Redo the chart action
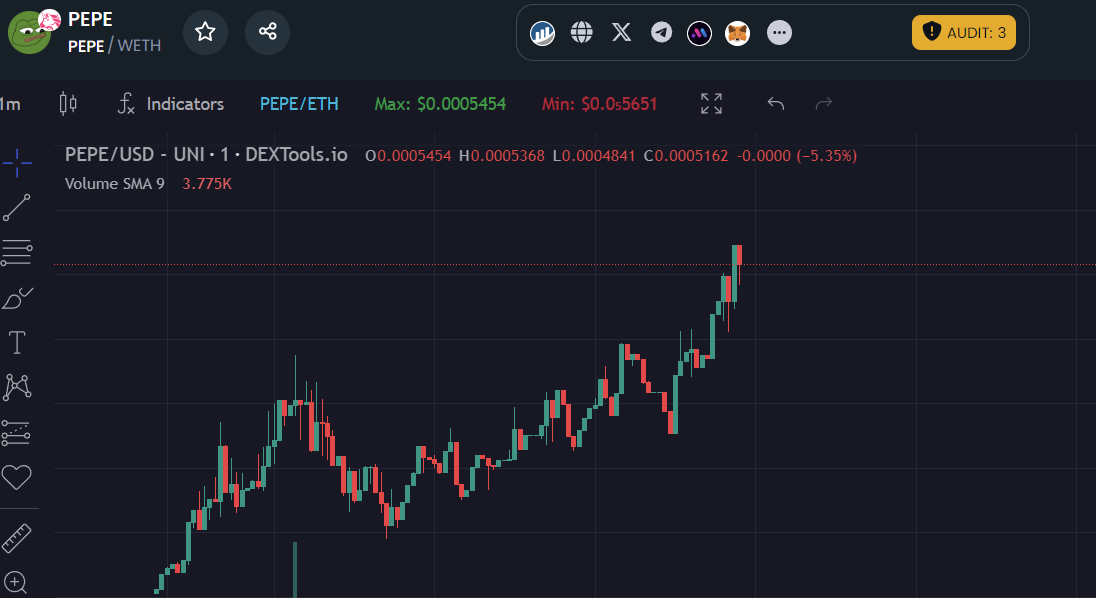This screenshot has height=598, width=1096. click(824, 103)
